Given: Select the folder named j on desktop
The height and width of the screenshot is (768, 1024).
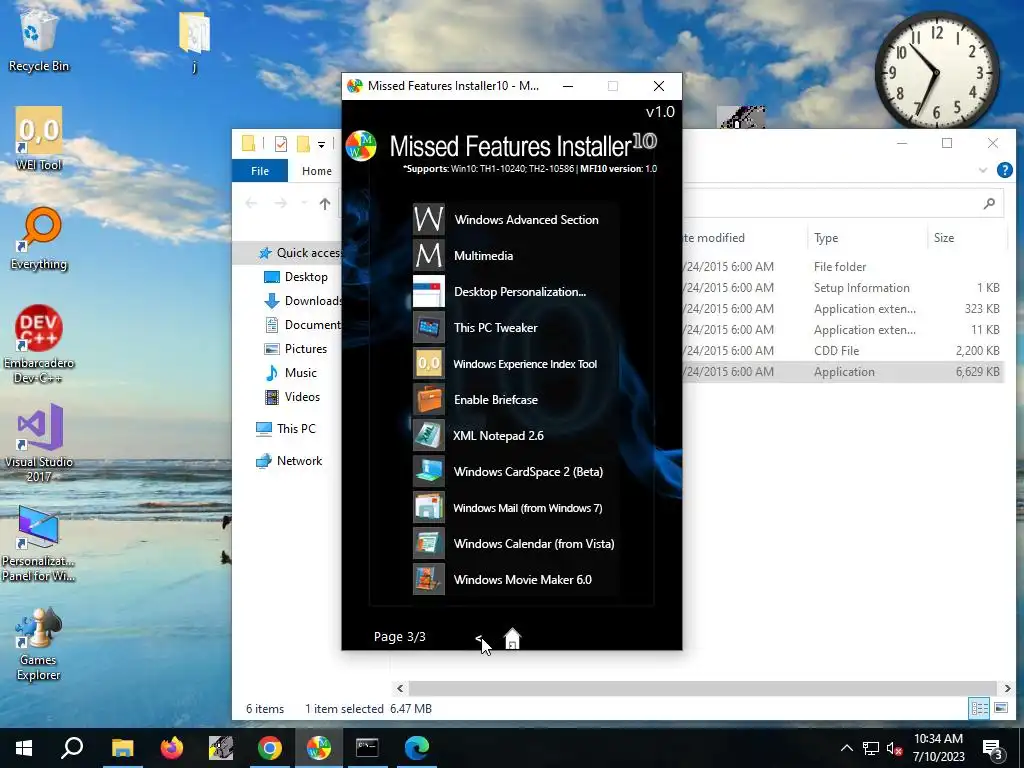Looking at the screenshot, I should point(195,40).
